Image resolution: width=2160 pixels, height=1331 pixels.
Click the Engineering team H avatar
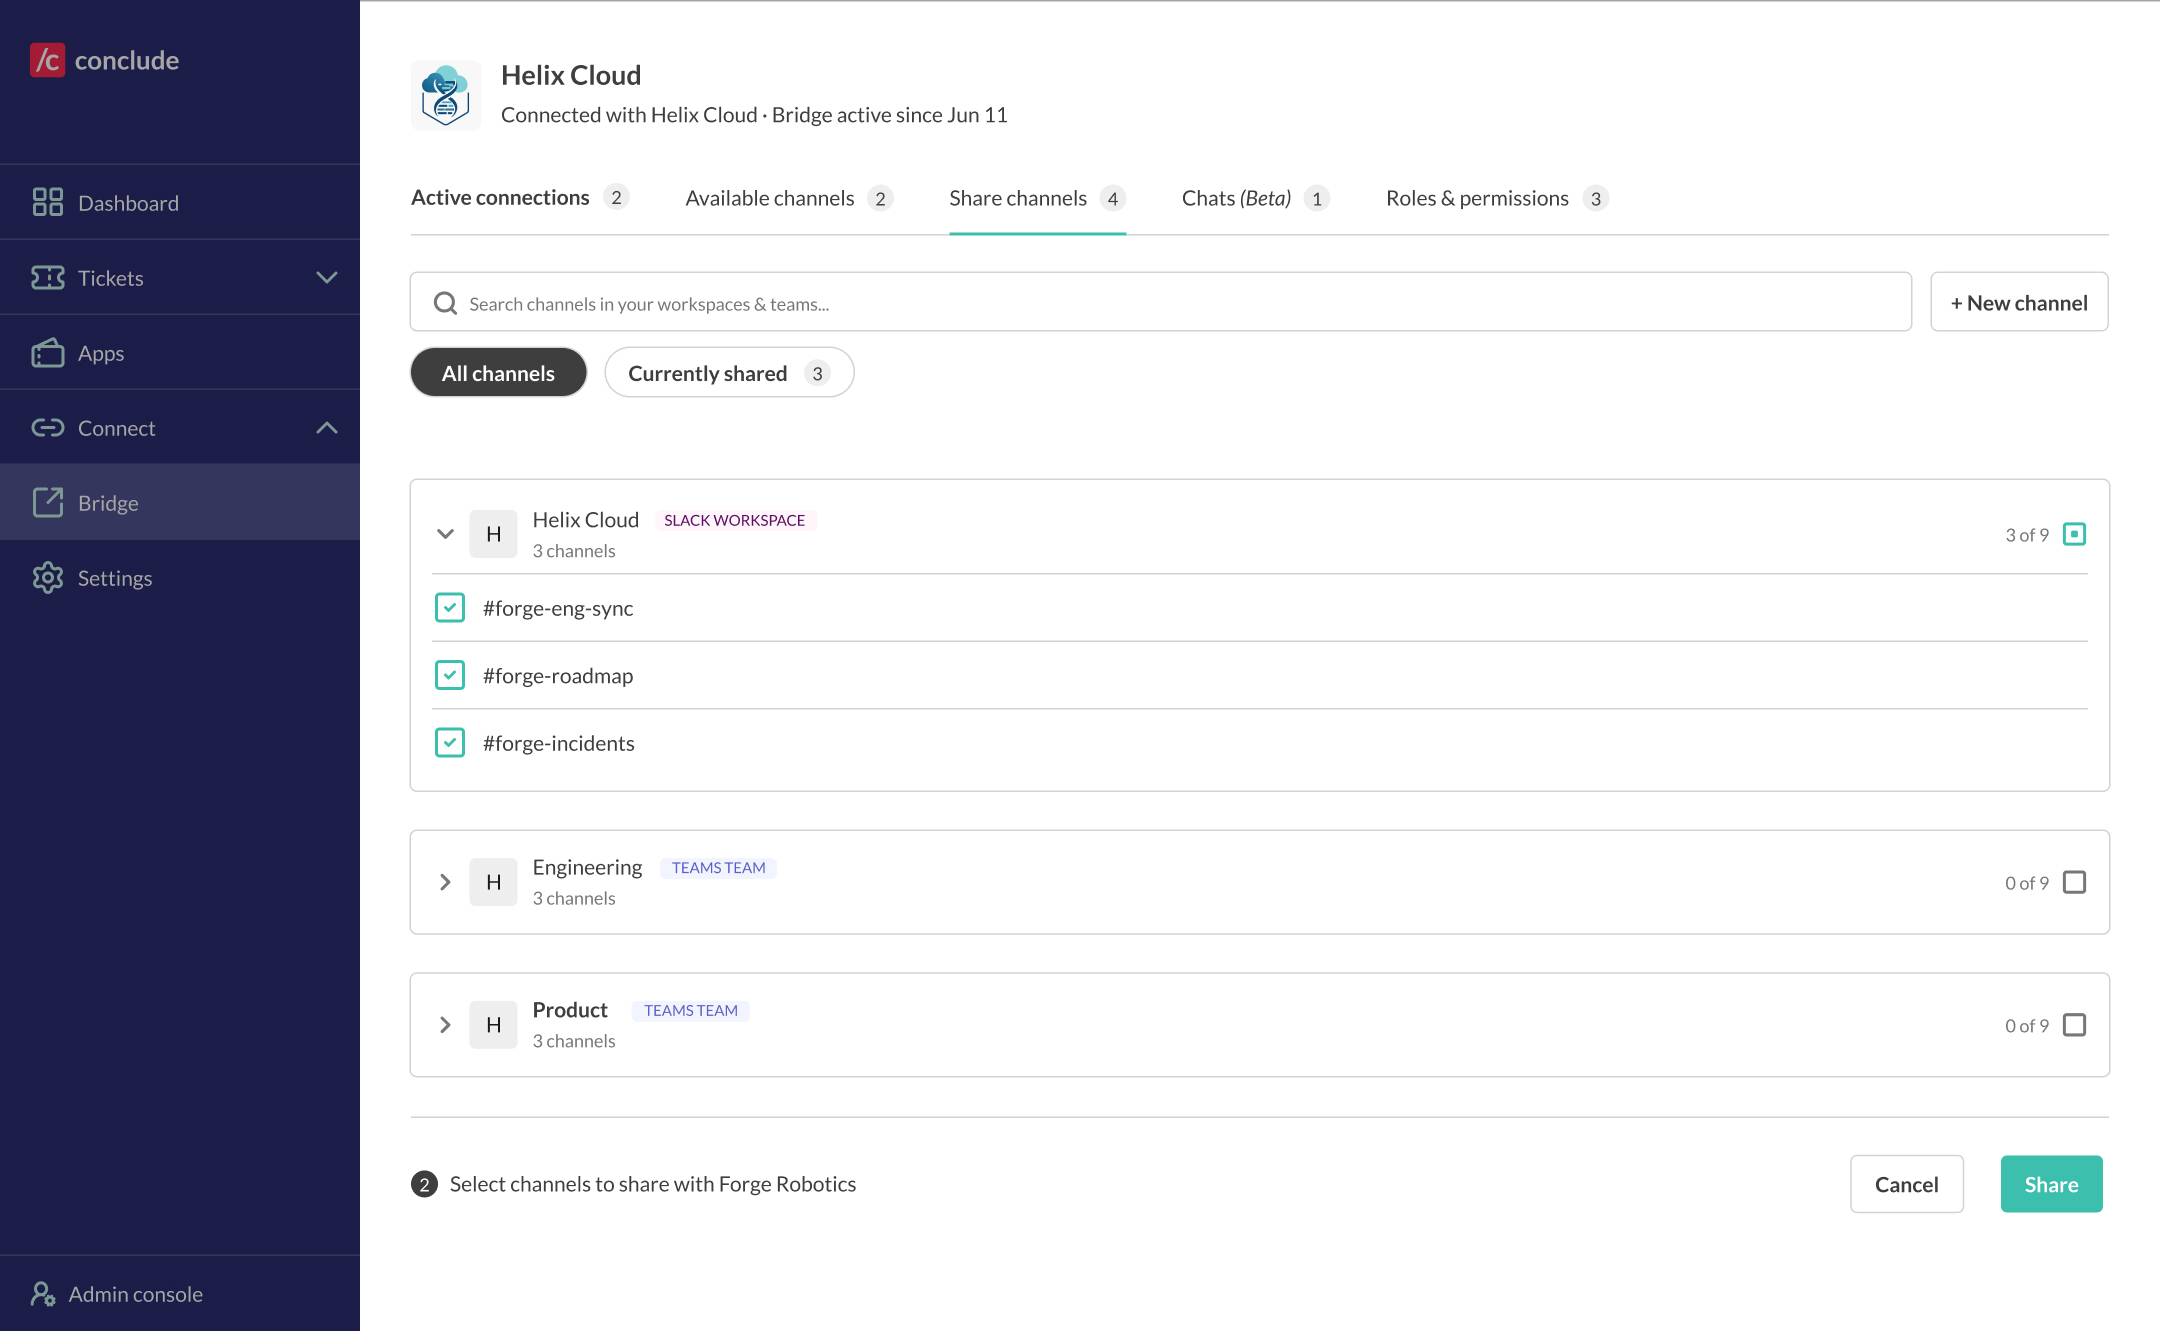(x=493, y=882)
